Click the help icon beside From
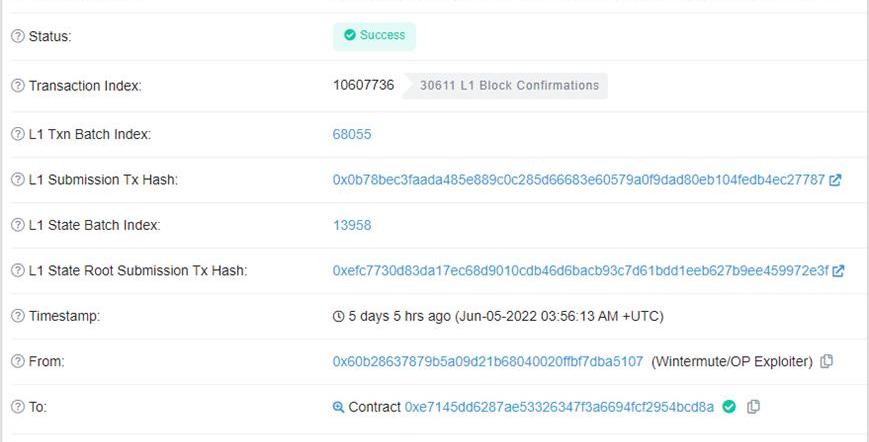The image size is (869, 442). coord(18,361)
